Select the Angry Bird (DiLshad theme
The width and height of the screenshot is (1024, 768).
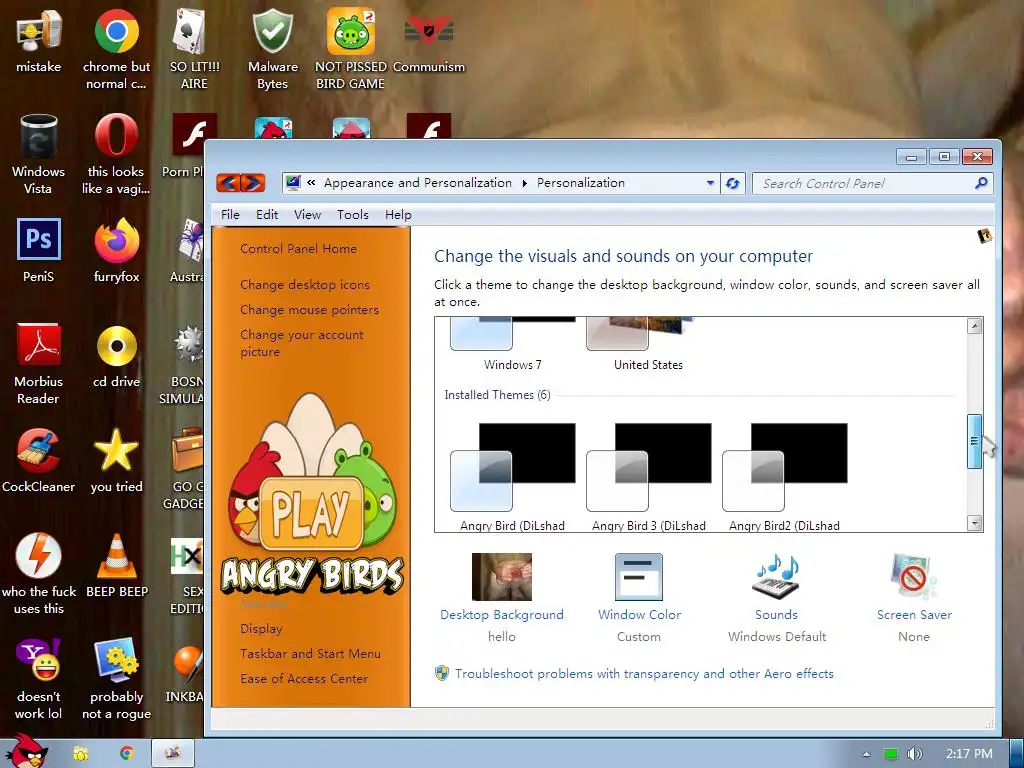point(513,477)
